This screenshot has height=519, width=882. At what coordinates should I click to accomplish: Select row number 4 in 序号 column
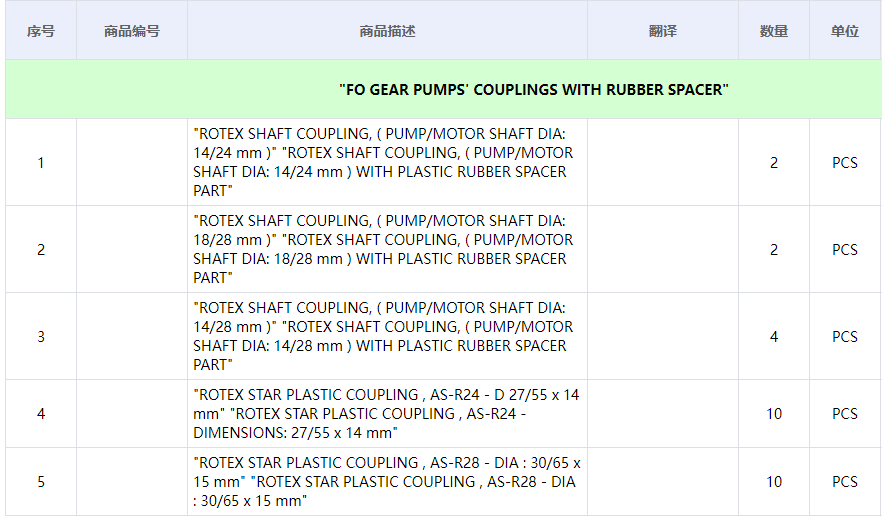click(x=41, y=413)
